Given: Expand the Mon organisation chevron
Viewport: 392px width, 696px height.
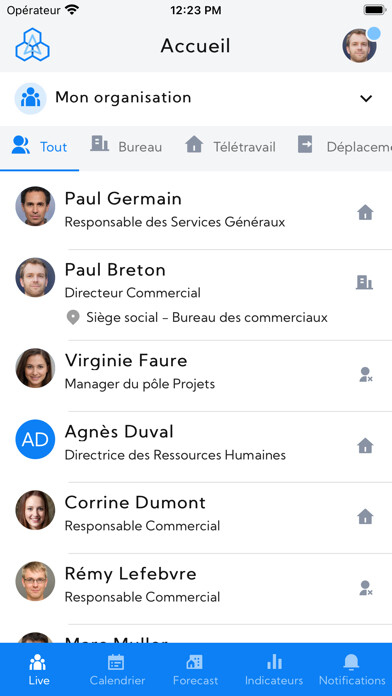Looking at the screenshot, I should point(366,99).
